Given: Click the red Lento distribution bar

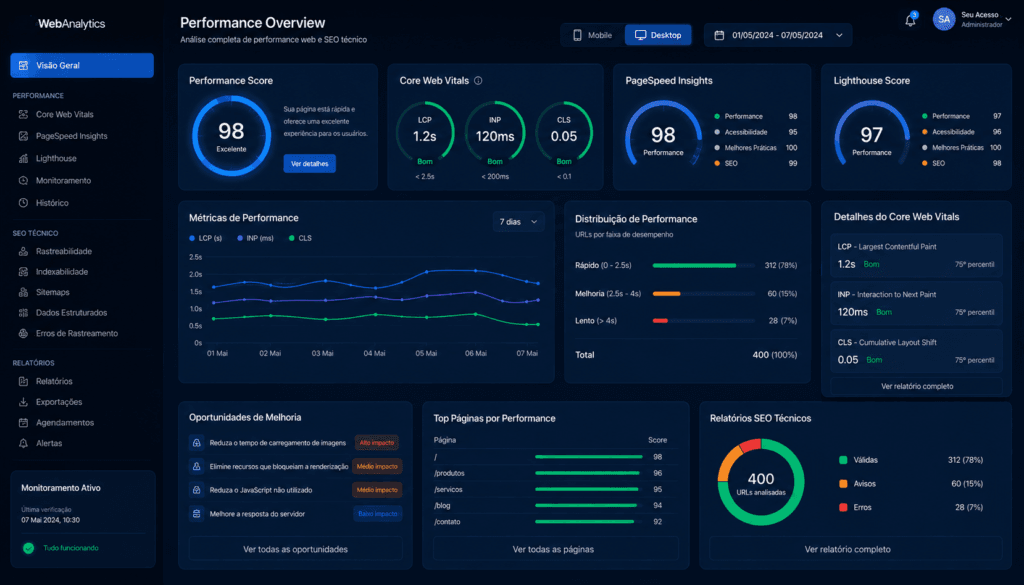Looking at the screenshot, I should [660, 321].
